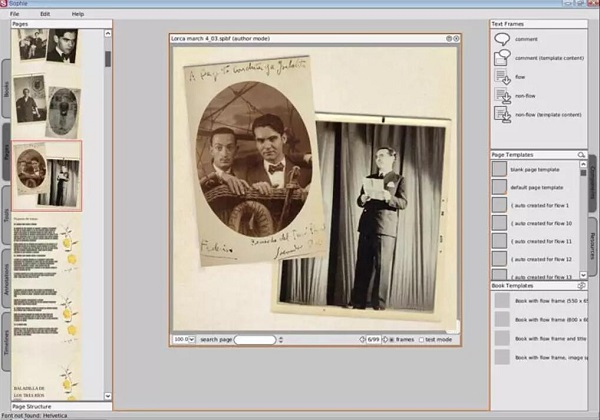Click the page number field showing 6/99
This screenshot has width=600, height=420.
tap(373, 339)
